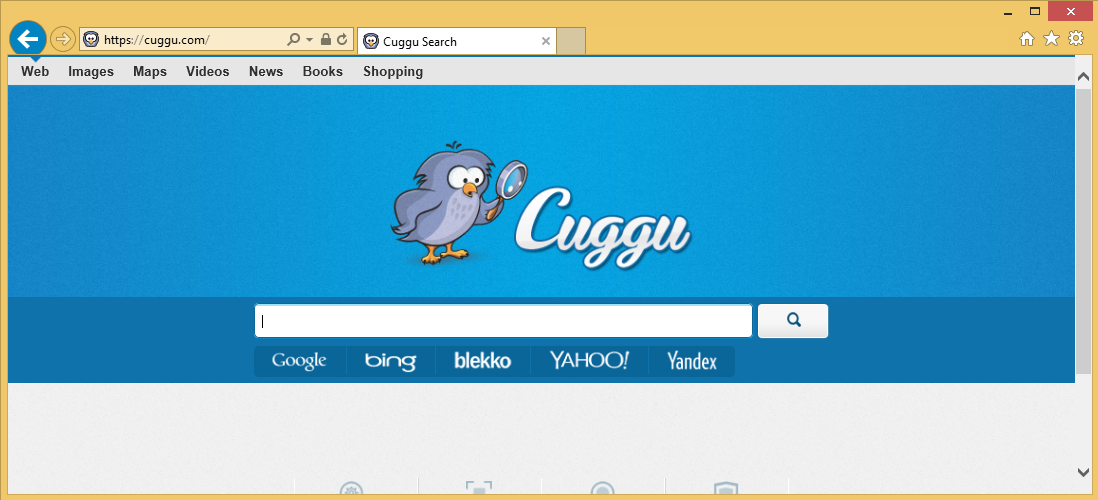Open browser tools gear icon
Screen dimensions: 1098x500
[1076, 39]
